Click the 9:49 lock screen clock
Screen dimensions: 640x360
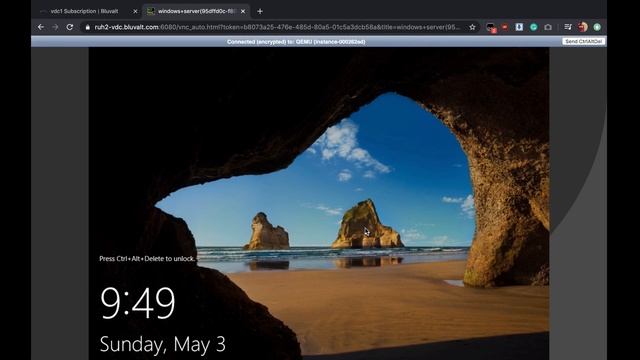[138, 302]
